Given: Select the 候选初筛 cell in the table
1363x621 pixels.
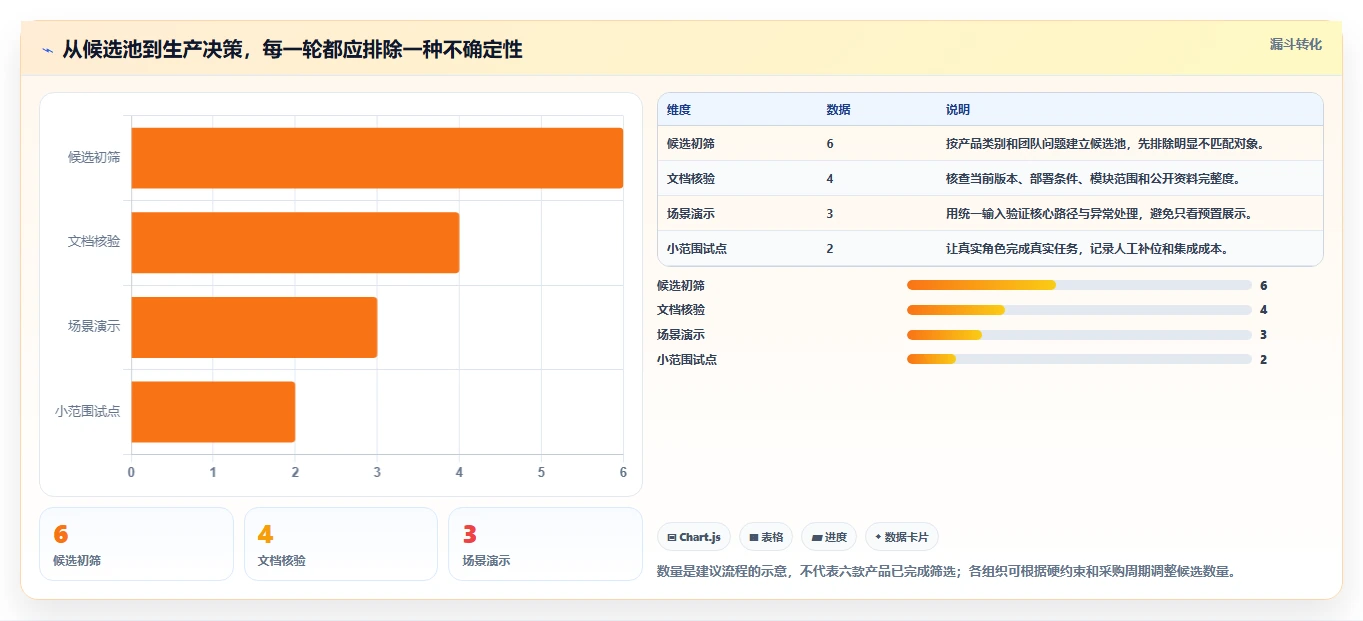Looking at the screenshot, I should click(x=691, y=144).
